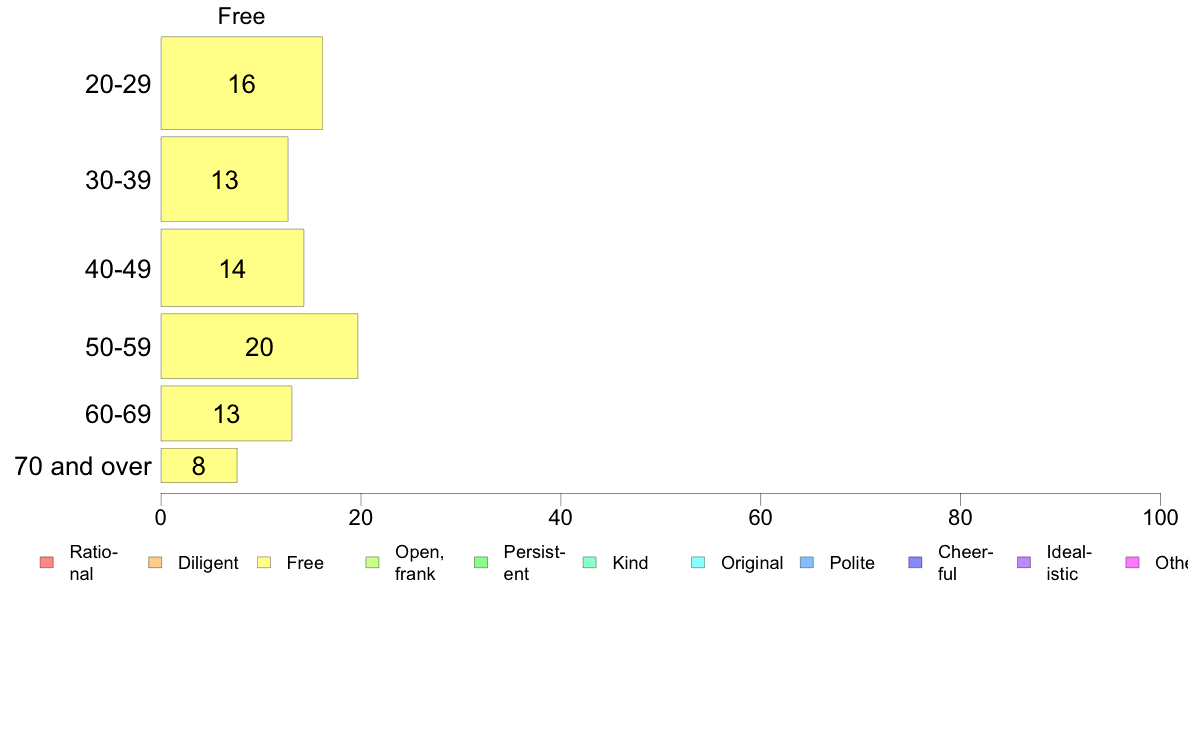Click the Rational legend color swatch
The image size is (1188, 736).
(46, 562)
